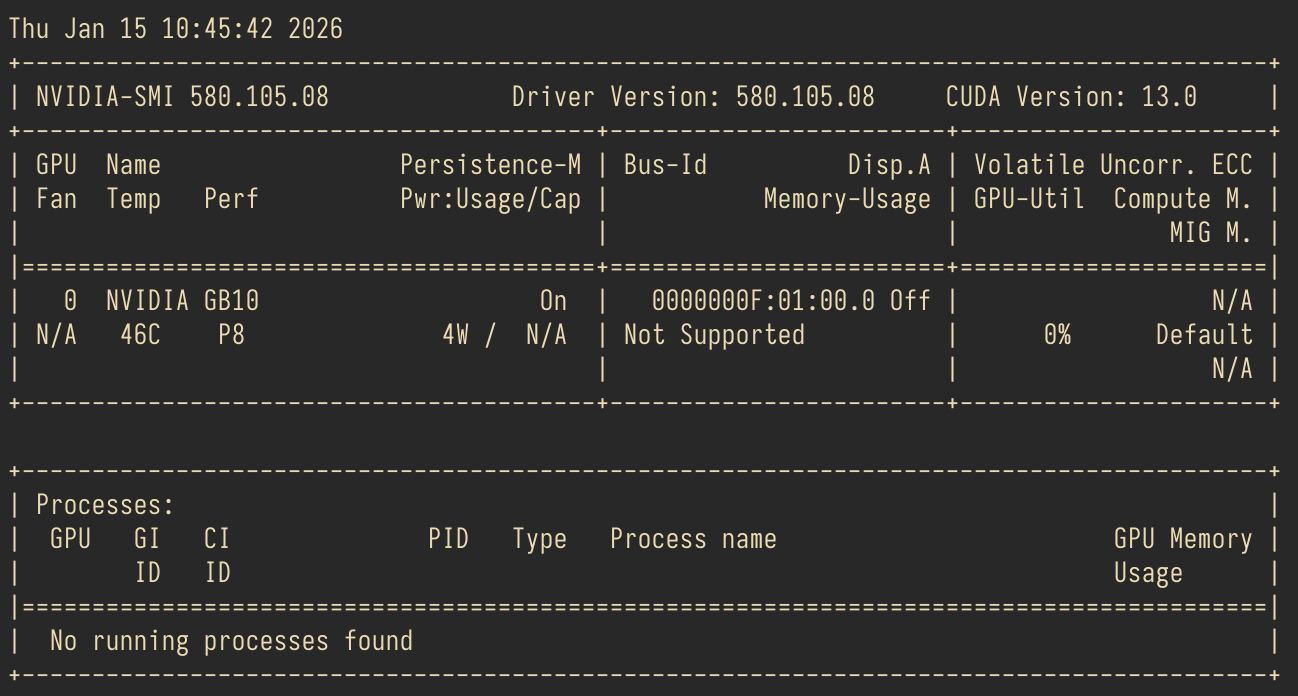
Task: Click the Volatile Uncorr. ECC header
Action: tap(1112, 165)
